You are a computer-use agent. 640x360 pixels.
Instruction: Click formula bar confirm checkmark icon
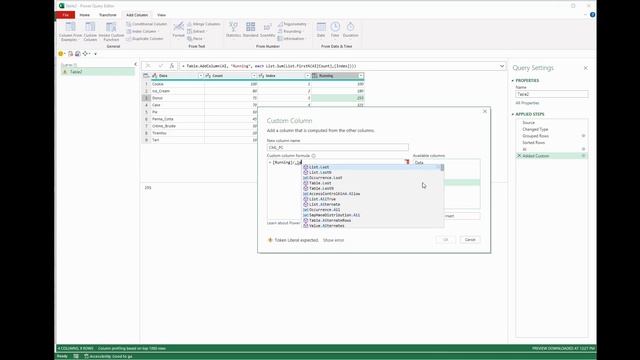coord(160,66)
